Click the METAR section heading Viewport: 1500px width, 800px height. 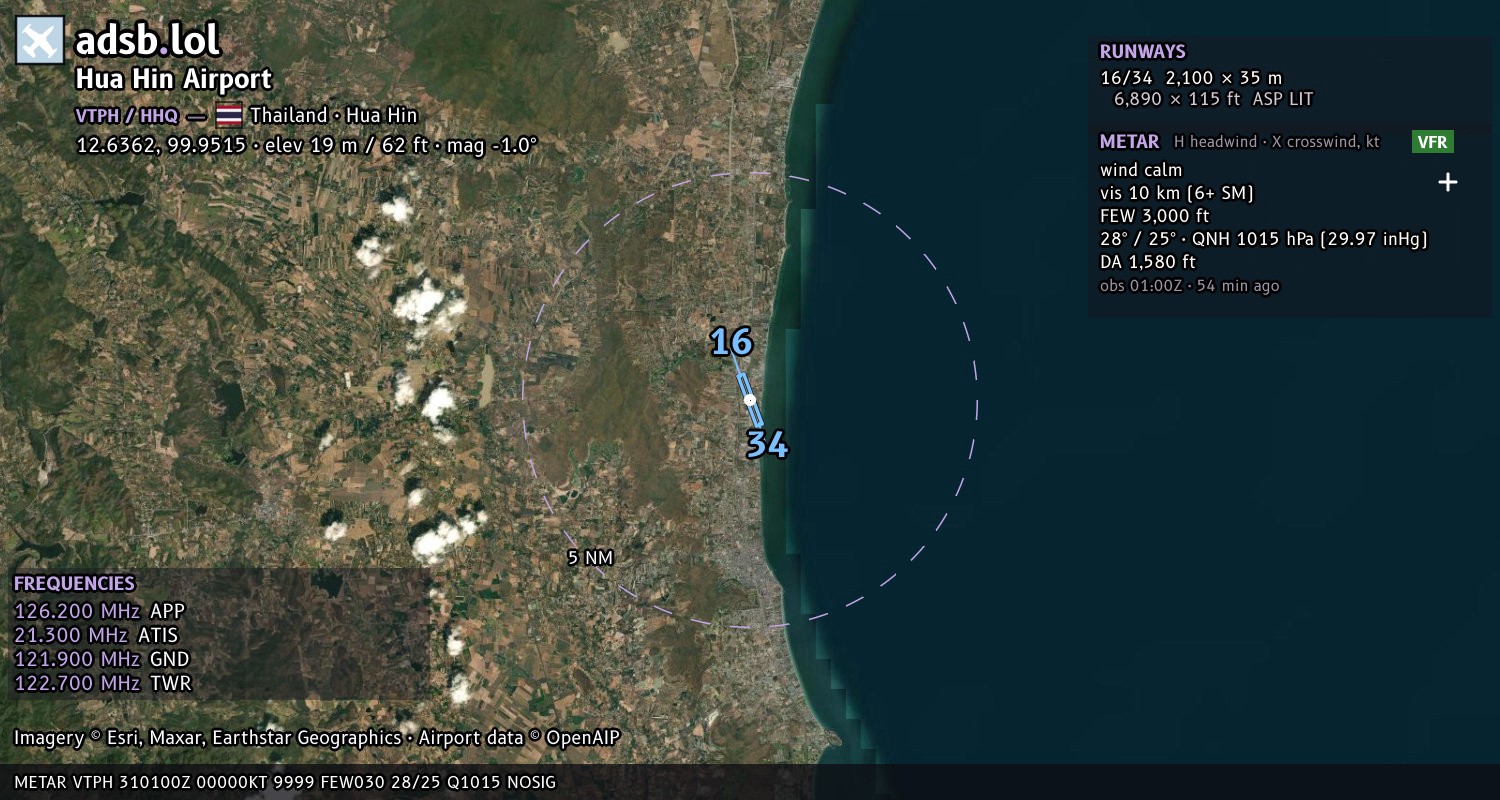tap(1129, 142)
